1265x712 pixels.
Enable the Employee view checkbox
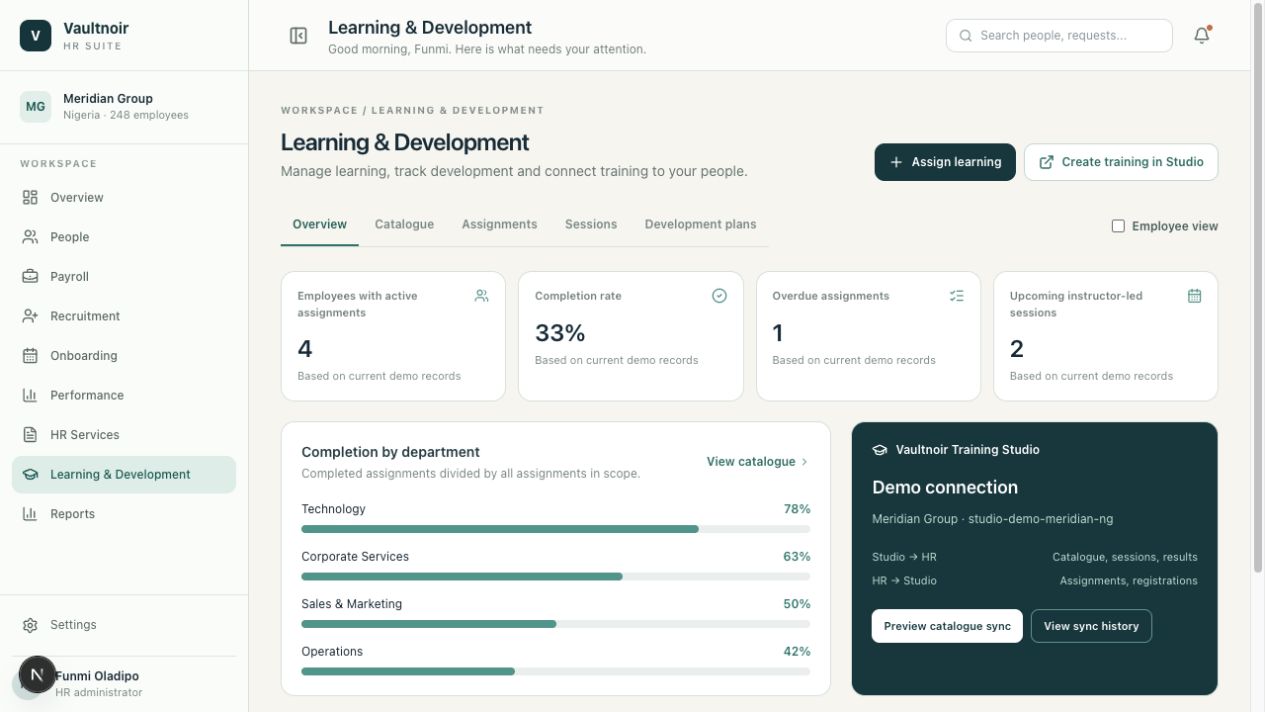click(1118, 226)
